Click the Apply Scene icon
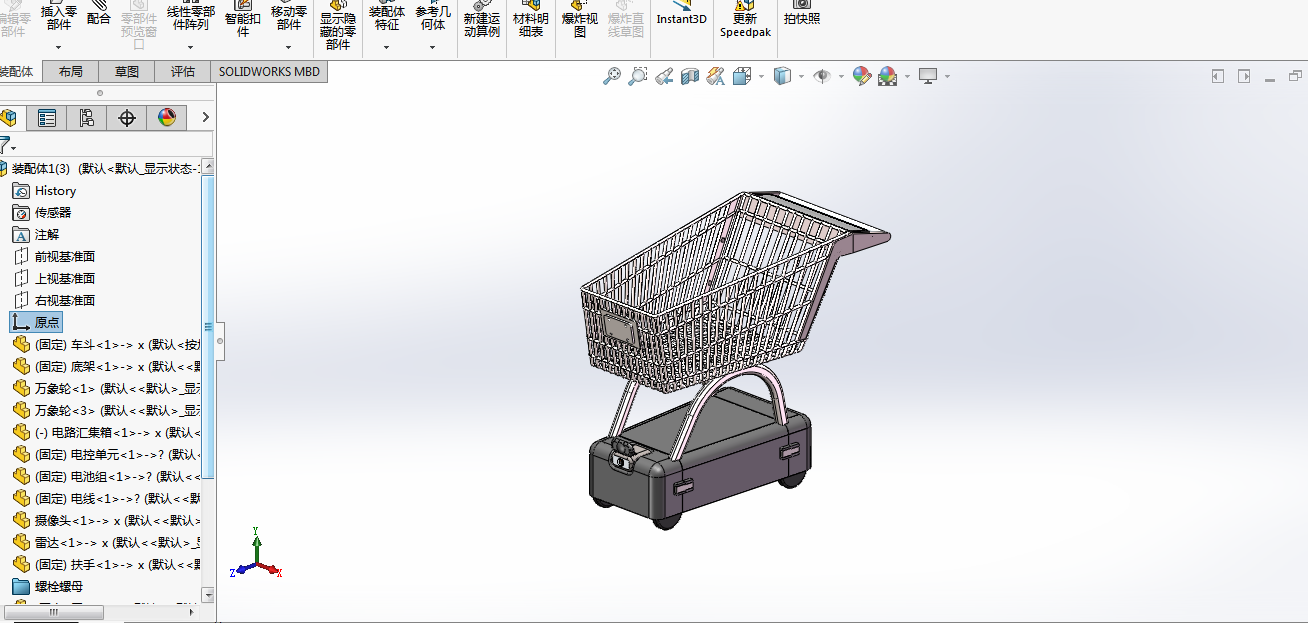Screen dimensions: 1308x623 (888, 76)
